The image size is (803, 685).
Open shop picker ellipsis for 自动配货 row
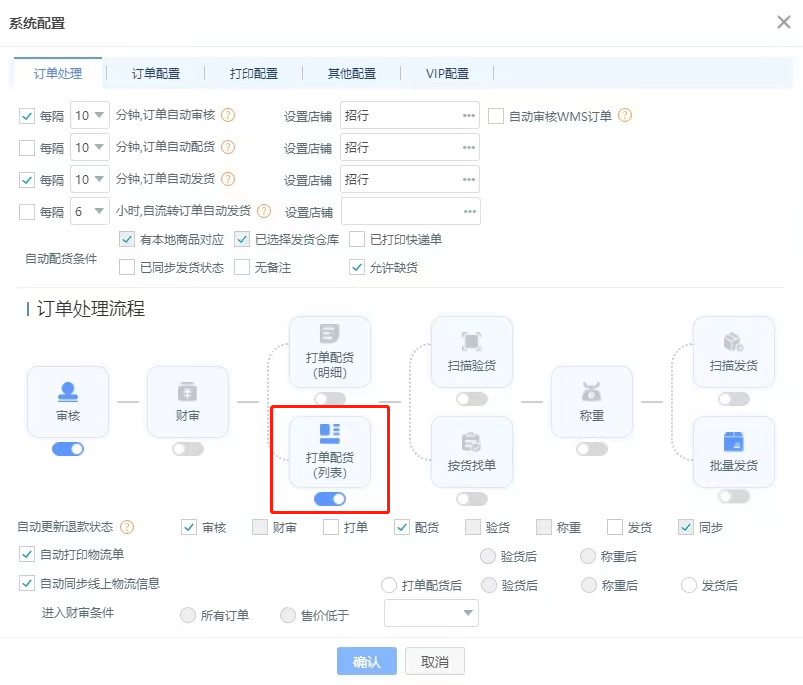coord(469,147)
